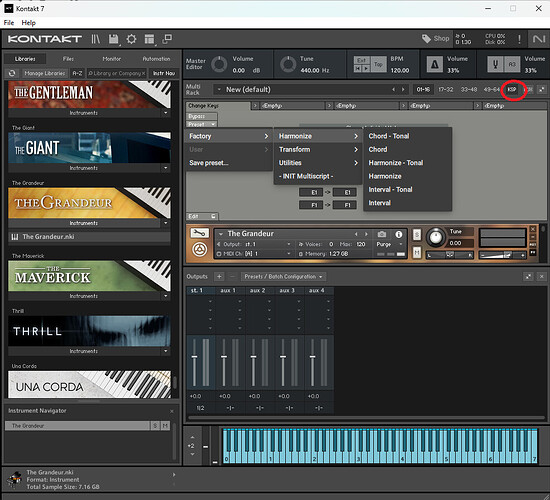
Task: Select rack page 01-16
Action: click(423, 89)
